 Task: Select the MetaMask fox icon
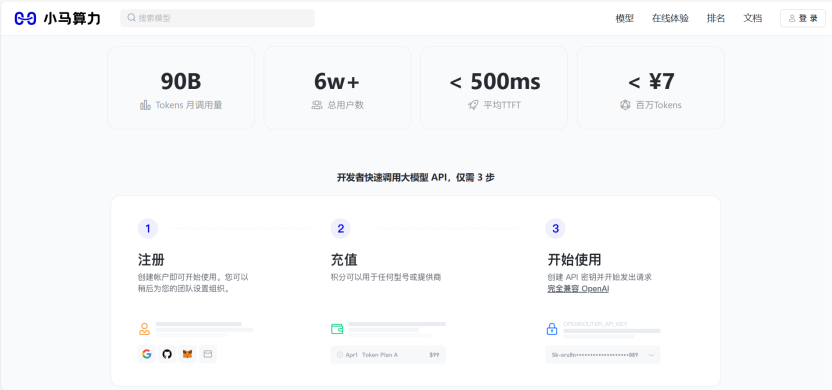click(x=187, y=354)
